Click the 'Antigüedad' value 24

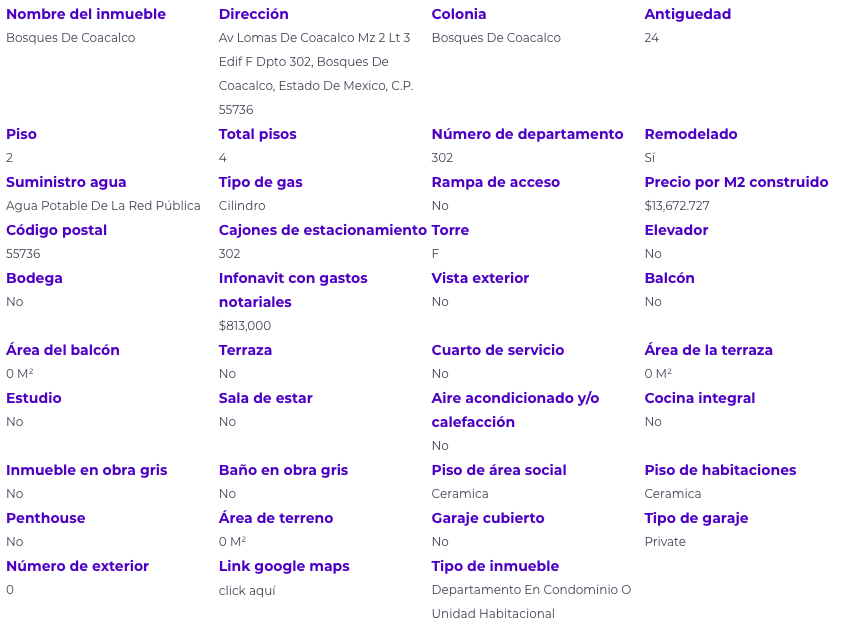pos(652,38)
